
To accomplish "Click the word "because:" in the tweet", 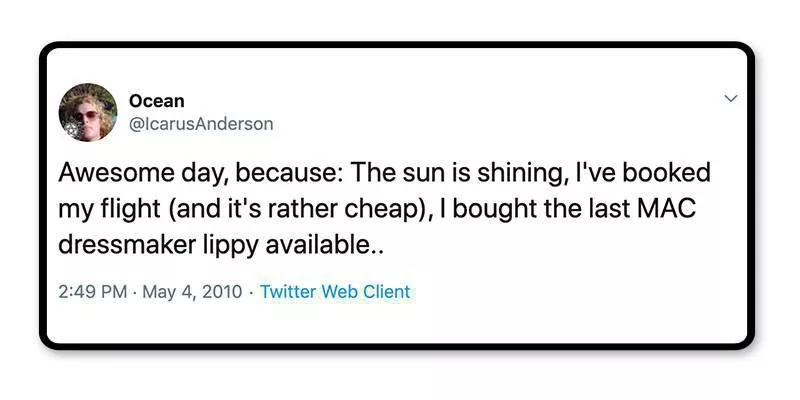I will tap(286, 173).
